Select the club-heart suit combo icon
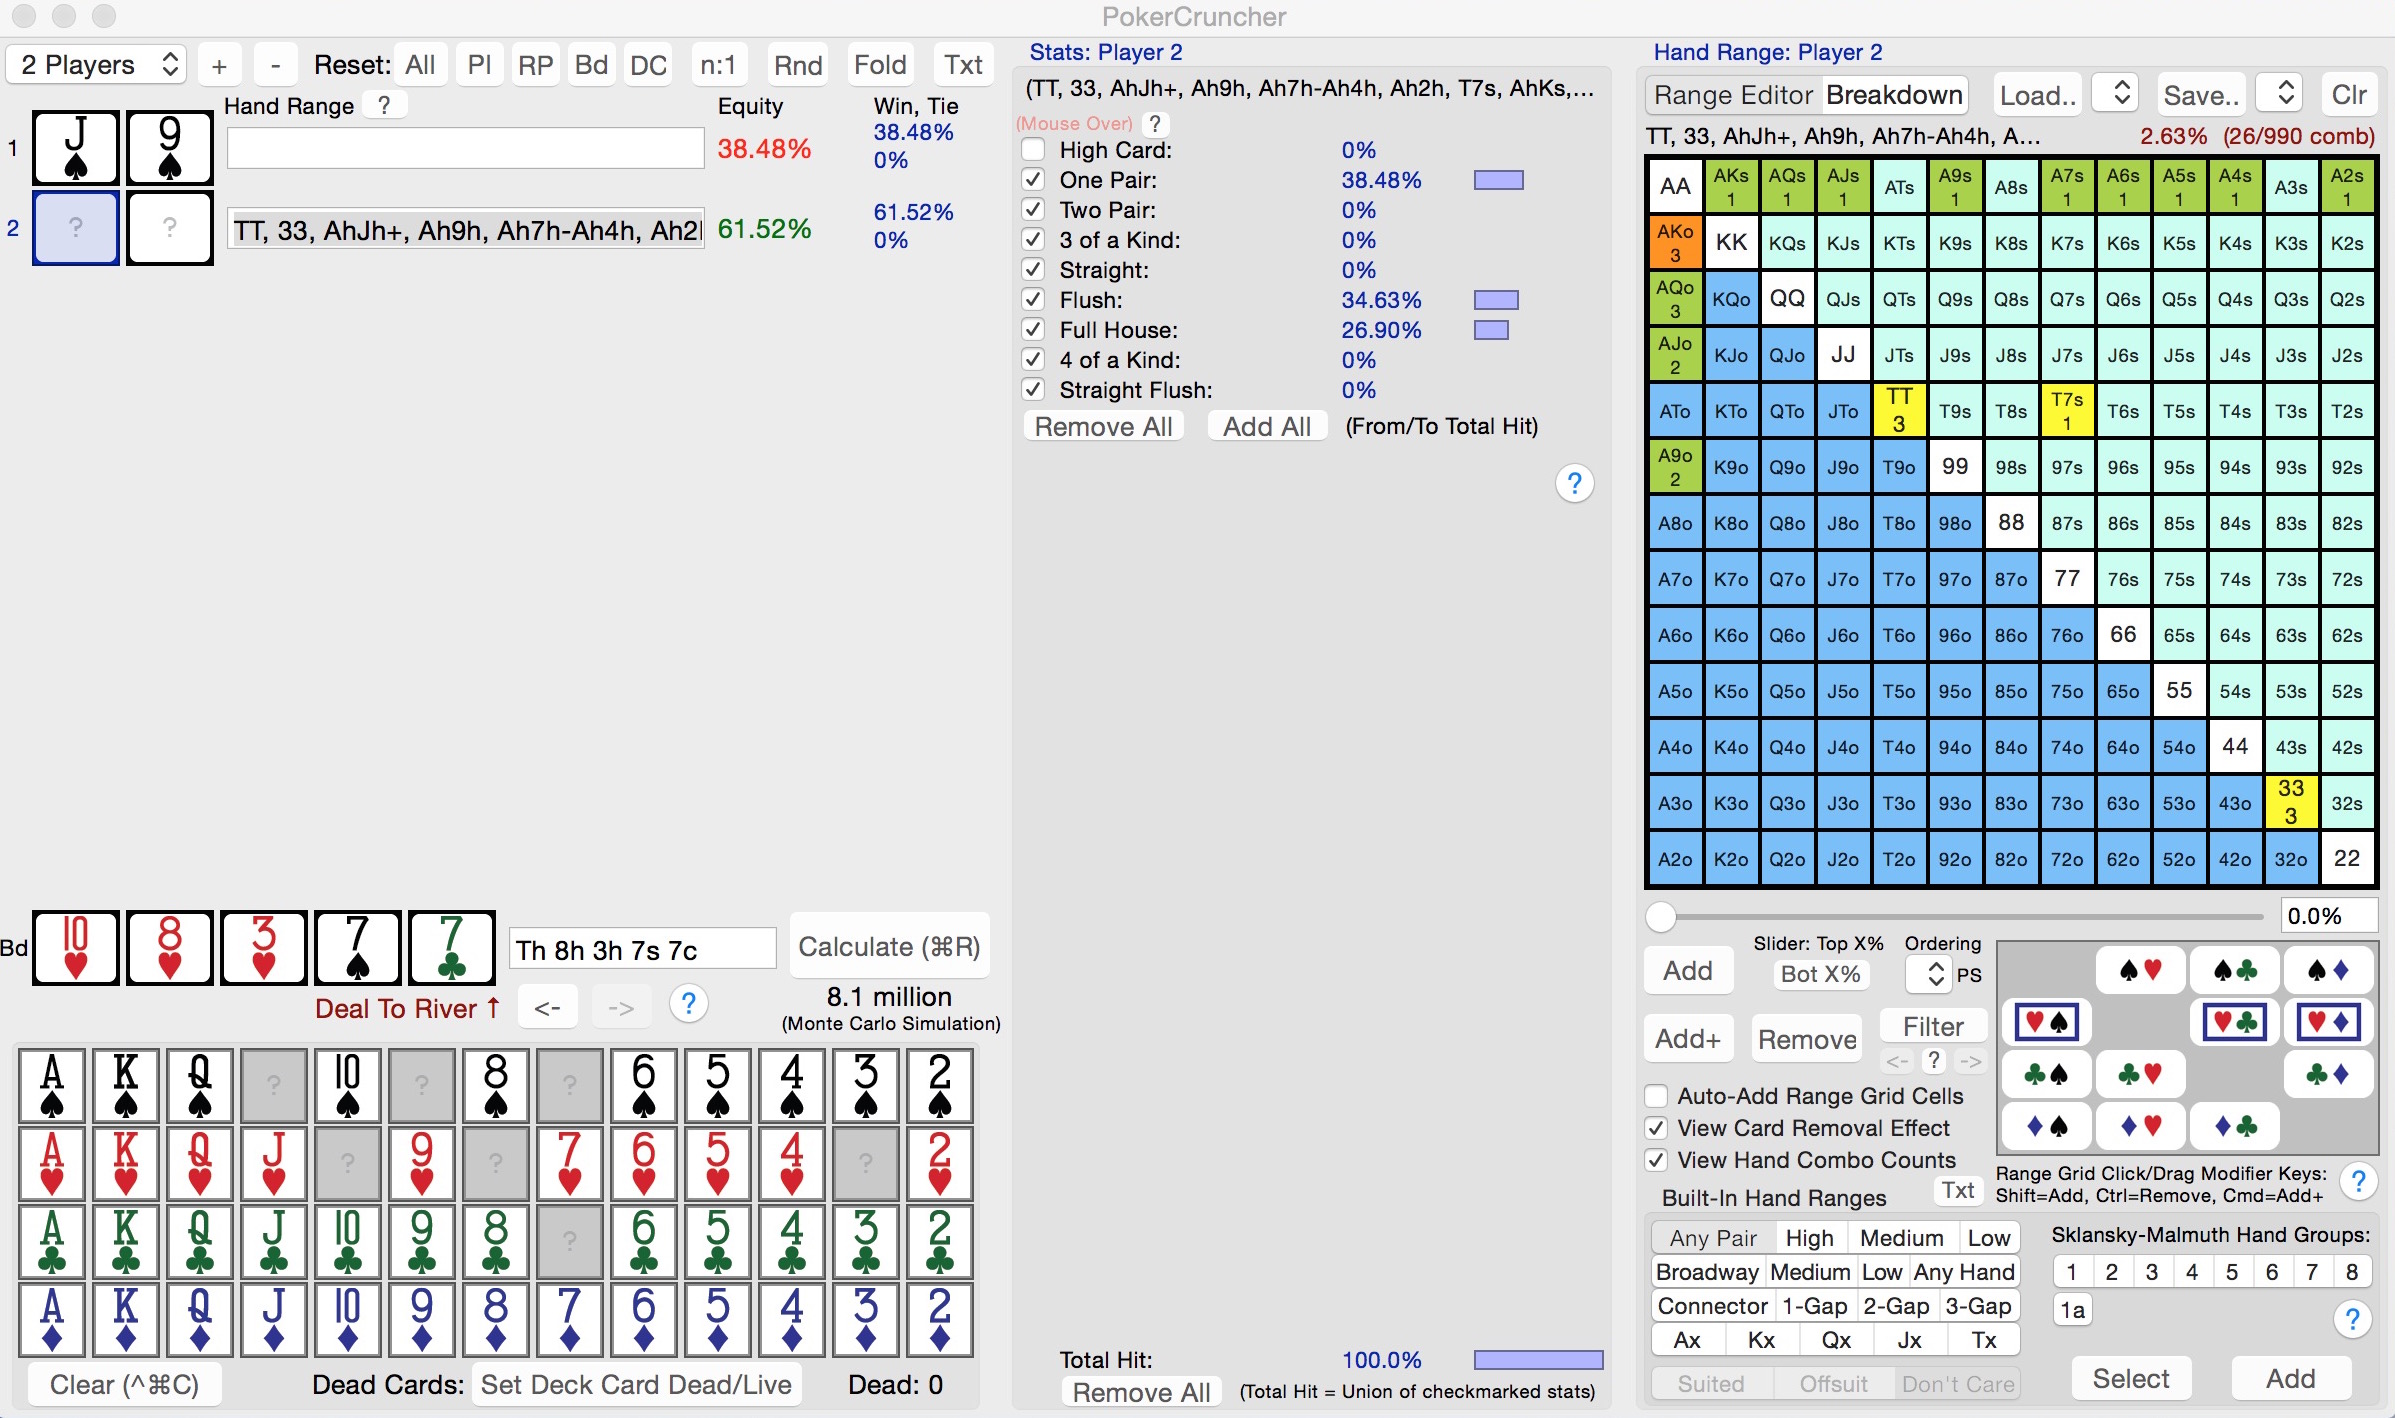 (2140, 1074)
